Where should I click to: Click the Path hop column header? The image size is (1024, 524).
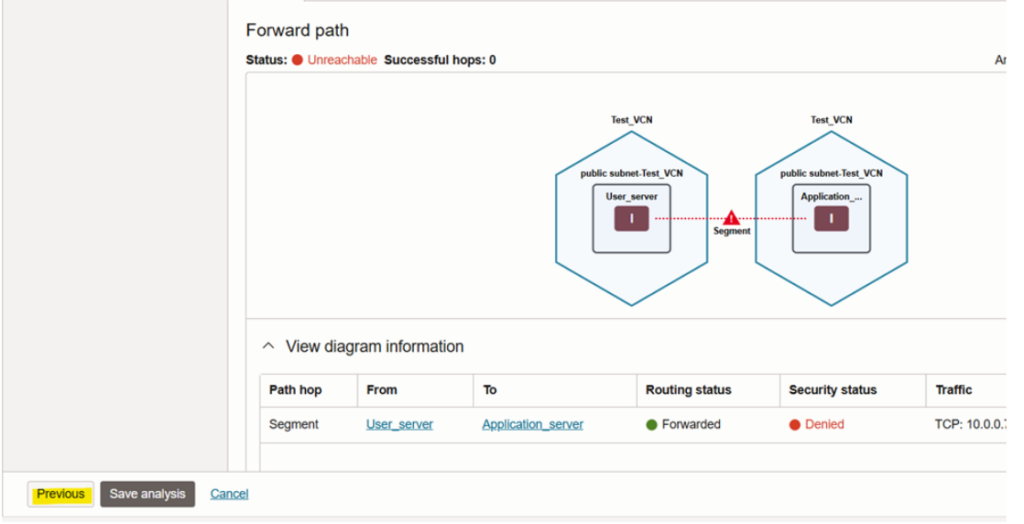295,390
